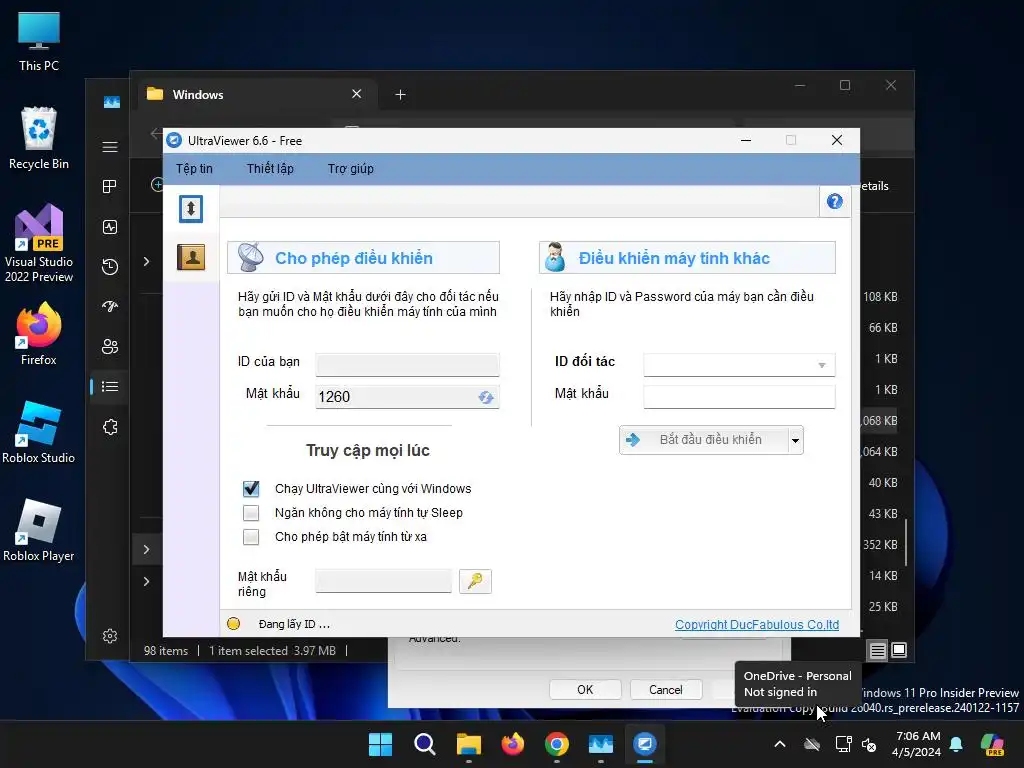Click the muted volume tray icon

tap(869, 744)
